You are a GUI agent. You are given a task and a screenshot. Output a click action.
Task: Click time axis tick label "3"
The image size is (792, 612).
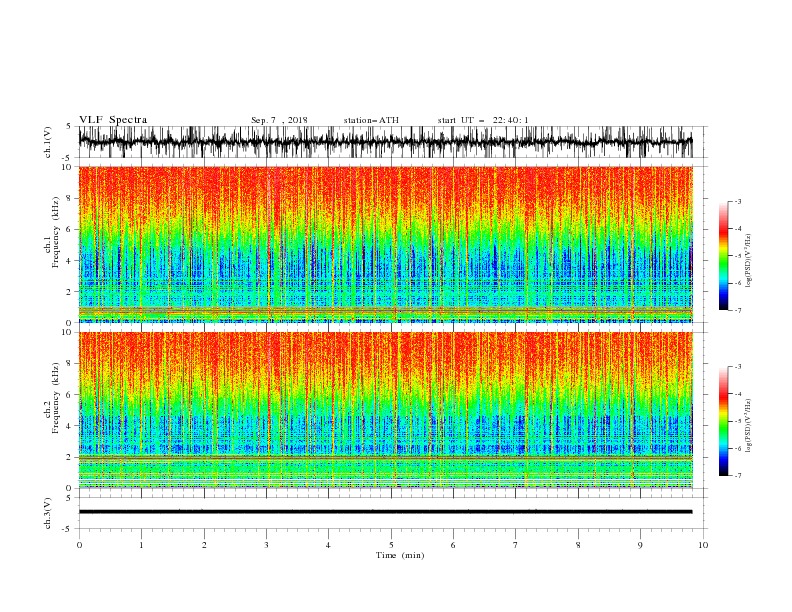pyautogui.click(x=266, y=545)
